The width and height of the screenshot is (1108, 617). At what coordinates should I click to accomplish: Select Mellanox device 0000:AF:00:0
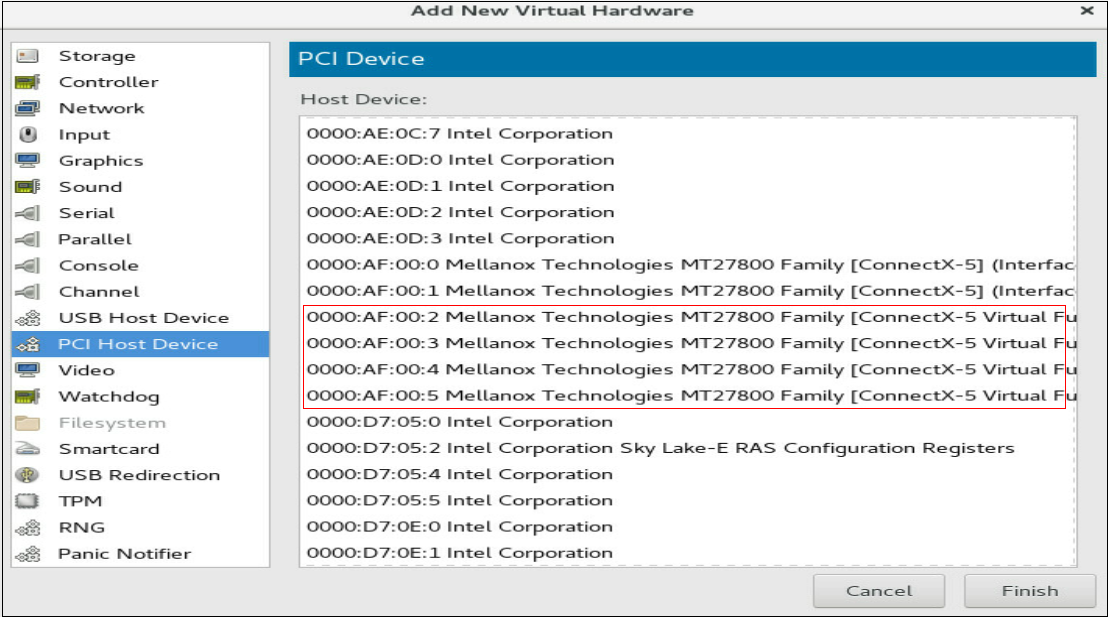tap(688, 264)
